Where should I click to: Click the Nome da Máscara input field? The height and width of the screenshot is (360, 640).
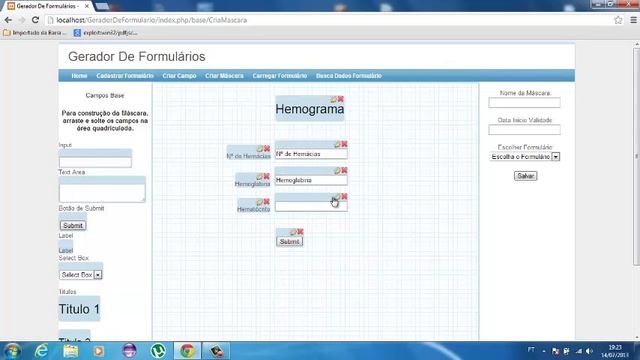coord(524,103)
